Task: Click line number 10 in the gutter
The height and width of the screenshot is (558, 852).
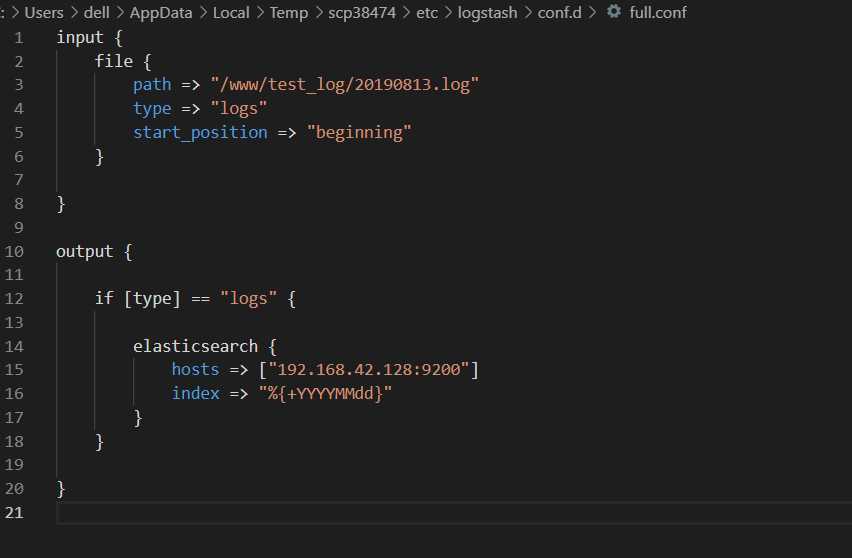Action: 14,252
